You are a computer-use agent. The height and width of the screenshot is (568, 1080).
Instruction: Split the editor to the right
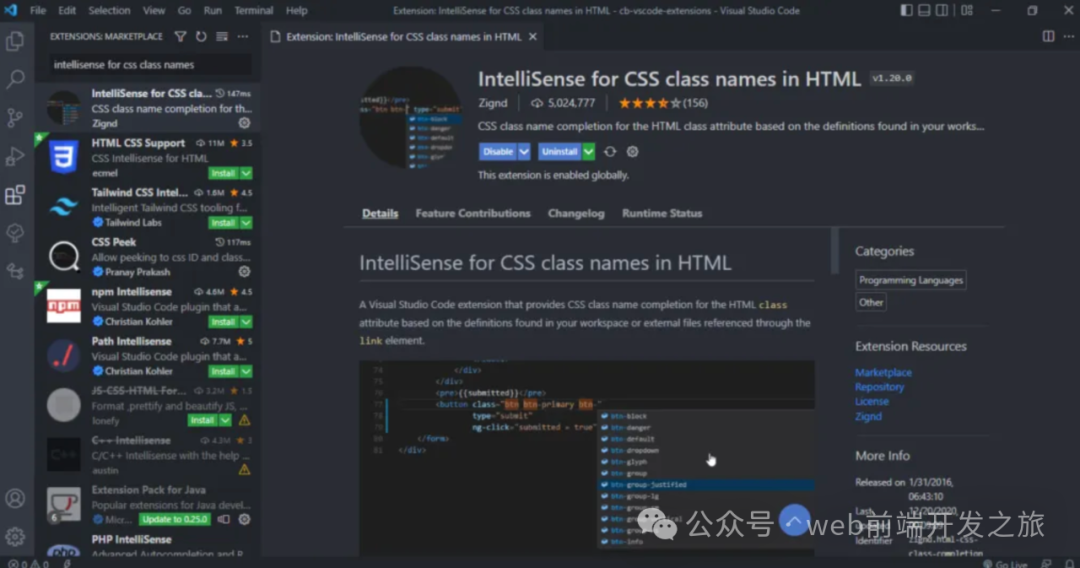coord(1048,36)
